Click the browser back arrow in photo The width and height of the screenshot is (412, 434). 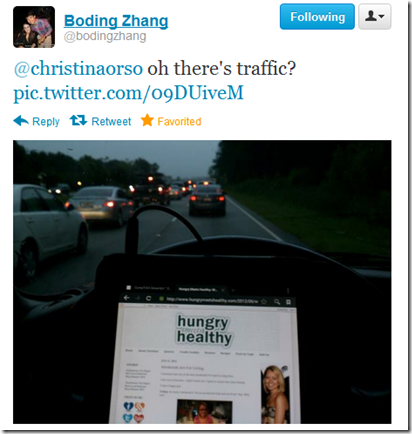pyautogui.click(x=126, y=298)
